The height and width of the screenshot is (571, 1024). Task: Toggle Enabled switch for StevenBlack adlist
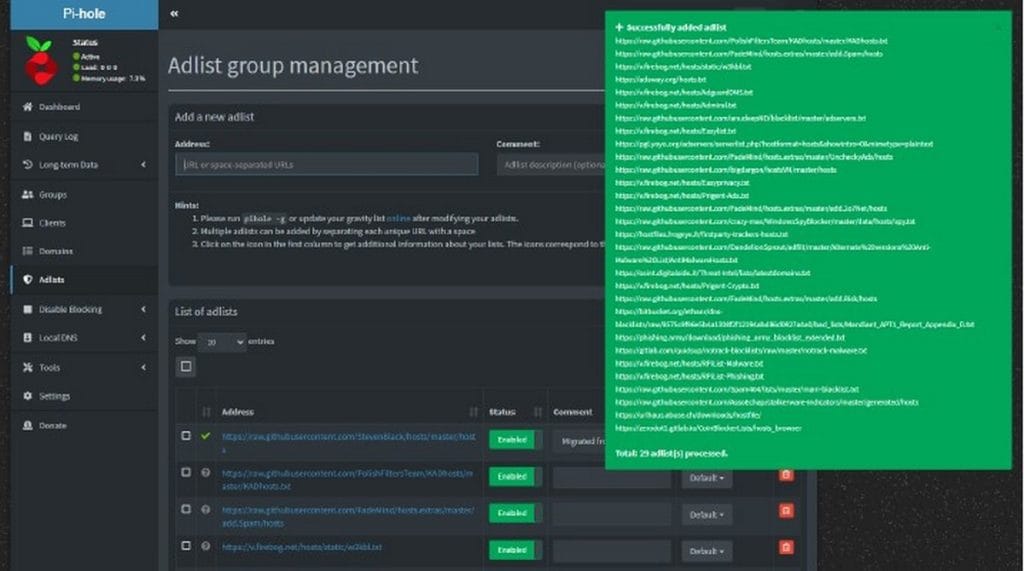[515, 440]
